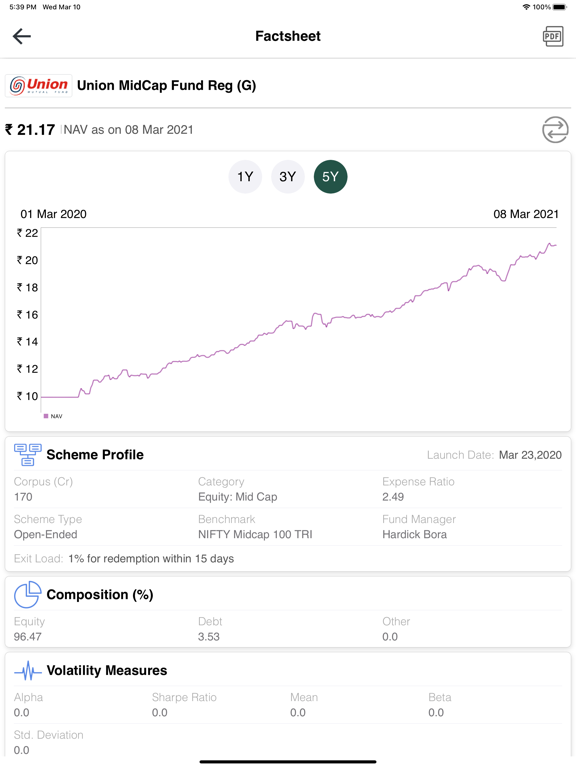
Task: Tap the Factsheet header title
Action: pos(288,36)
